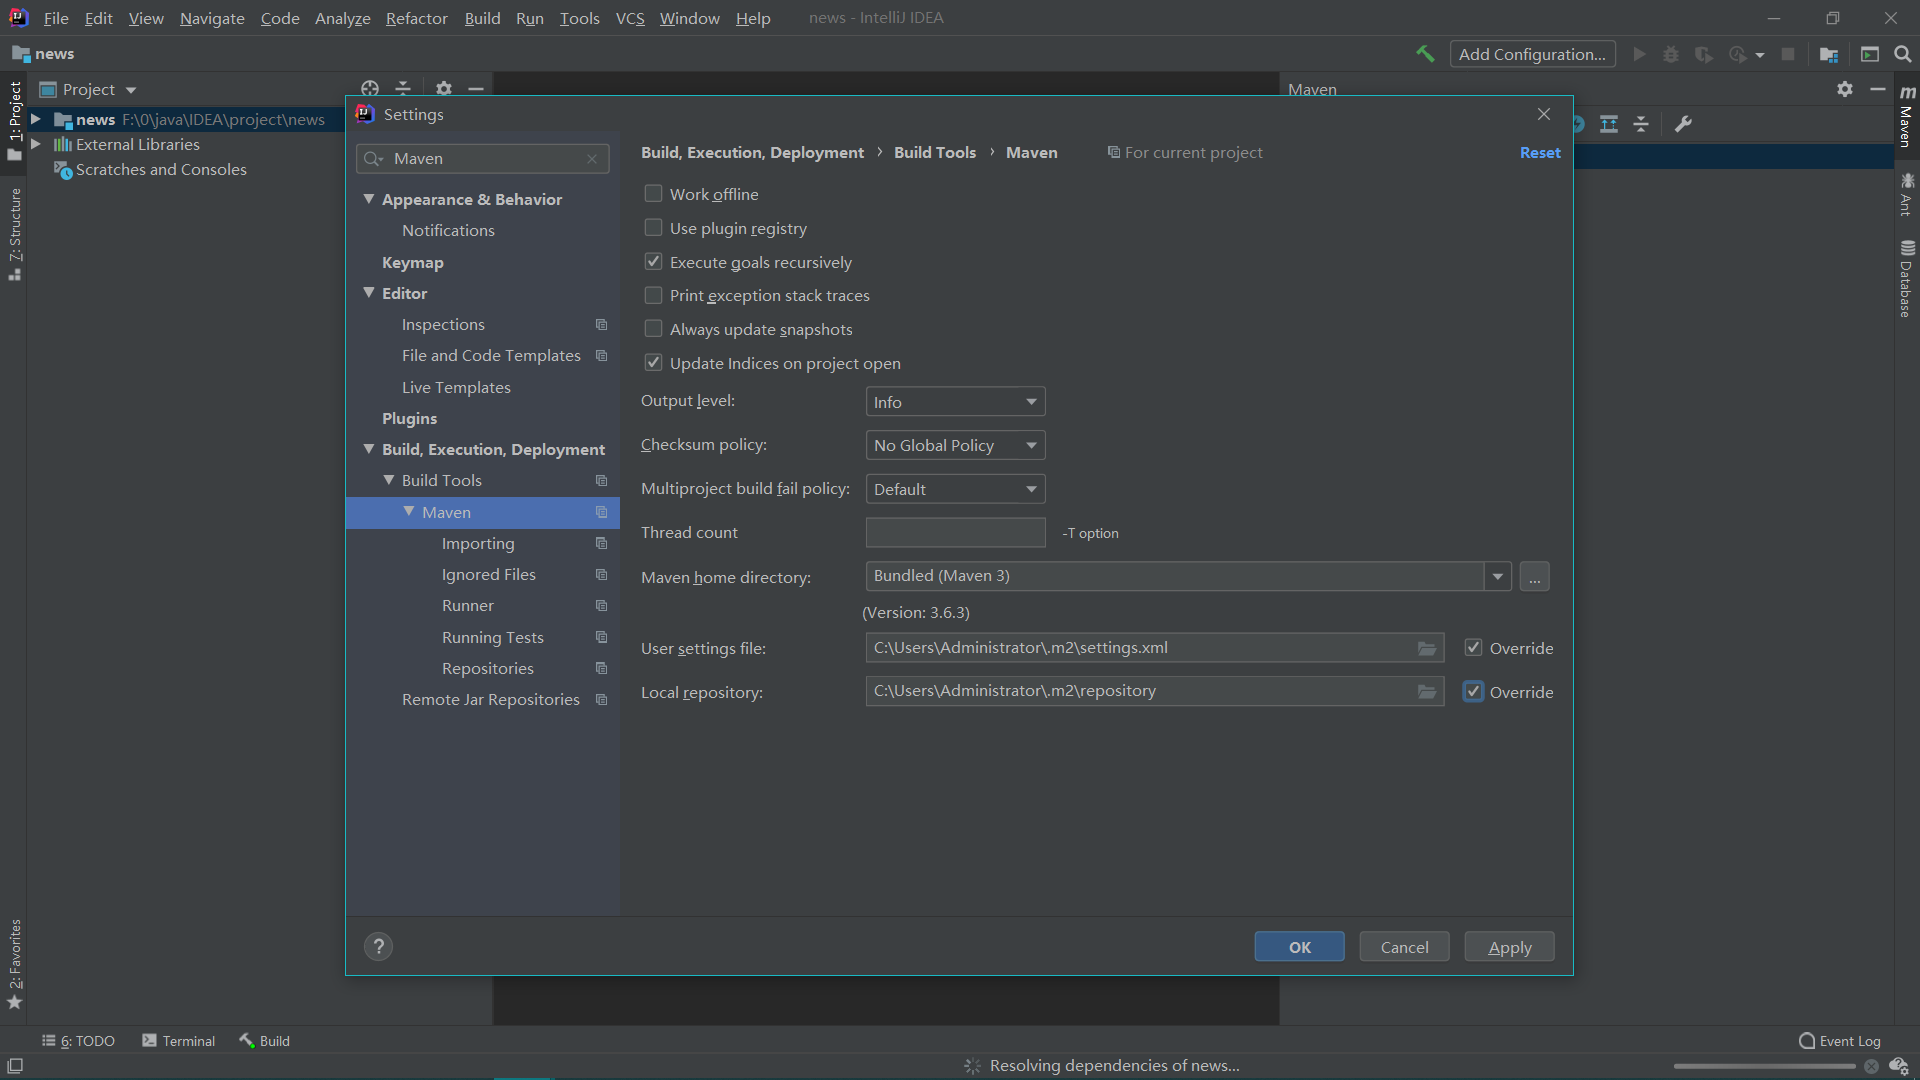
Task: Enable Use plugin registry
Action: 653,228
